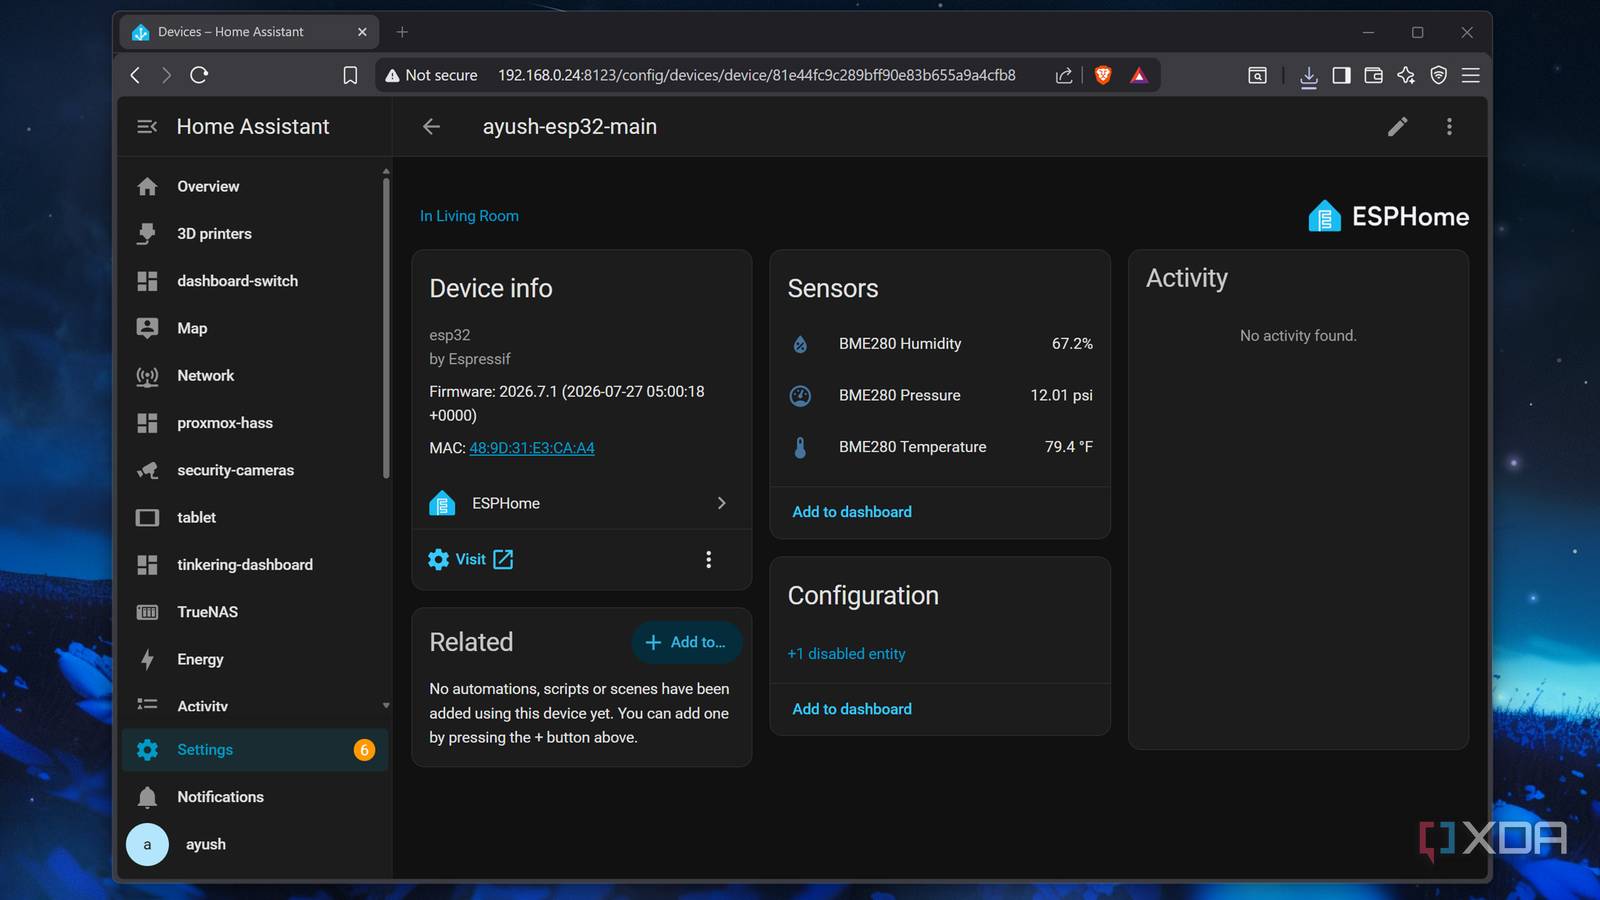Open the Brave Wallet icon
The width and height of the screenshot is (1600, 900).
point(1374,75)
